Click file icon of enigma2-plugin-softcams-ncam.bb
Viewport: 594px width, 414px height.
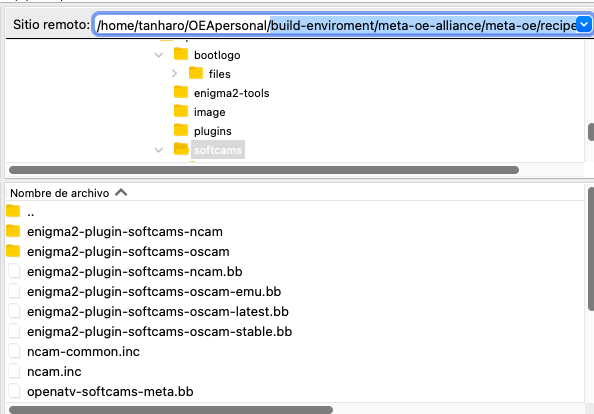[x=14, y=271]
